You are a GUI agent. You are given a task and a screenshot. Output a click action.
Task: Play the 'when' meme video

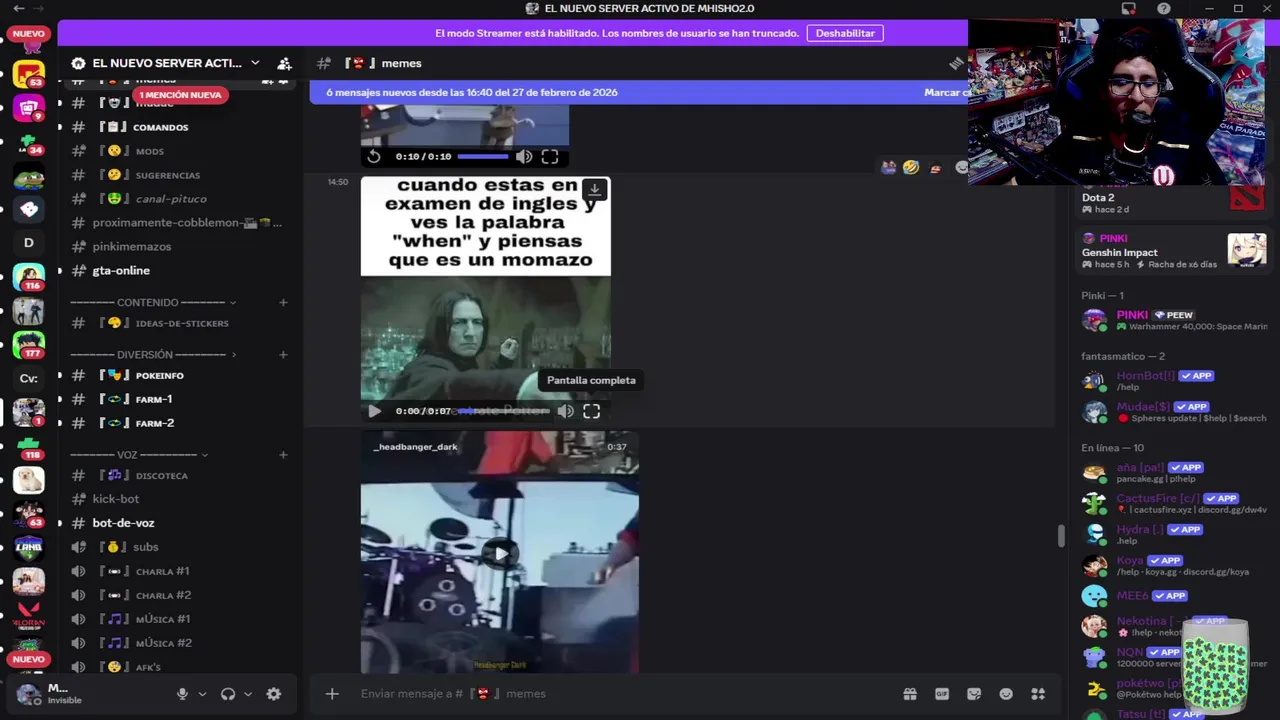[x=374, y=411]
